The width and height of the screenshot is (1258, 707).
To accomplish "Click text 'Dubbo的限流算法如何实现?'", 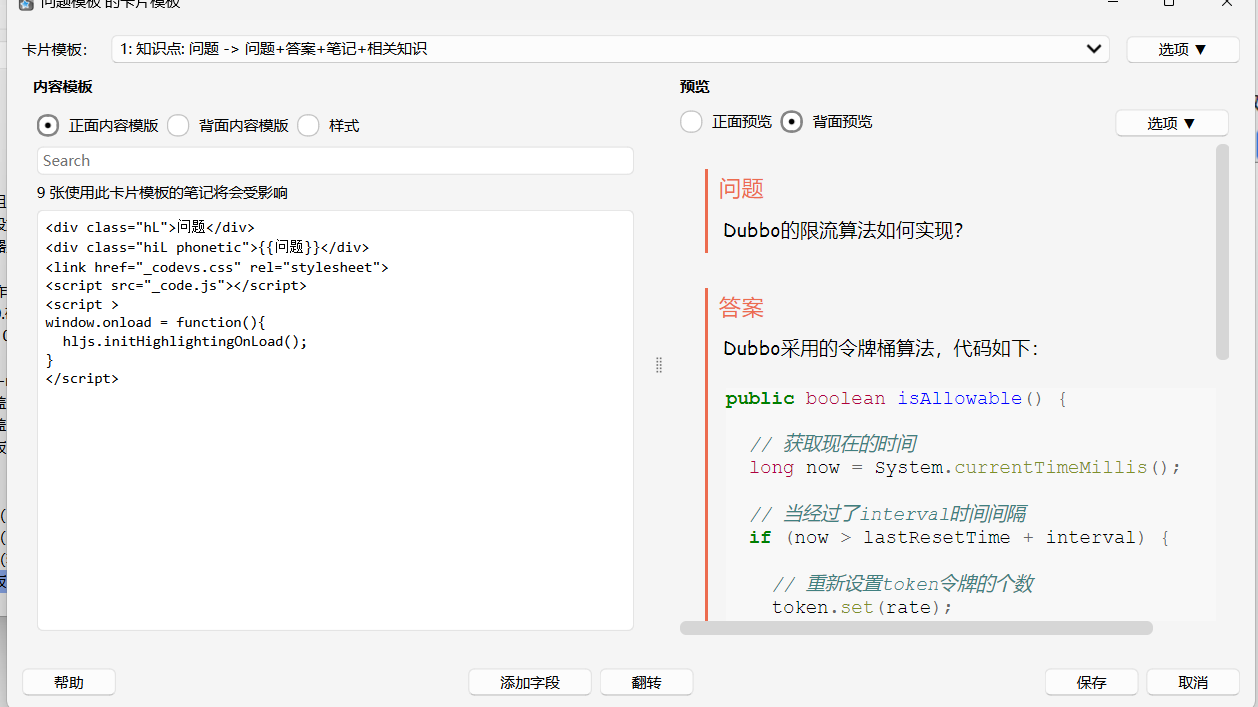I will point(843,231).
